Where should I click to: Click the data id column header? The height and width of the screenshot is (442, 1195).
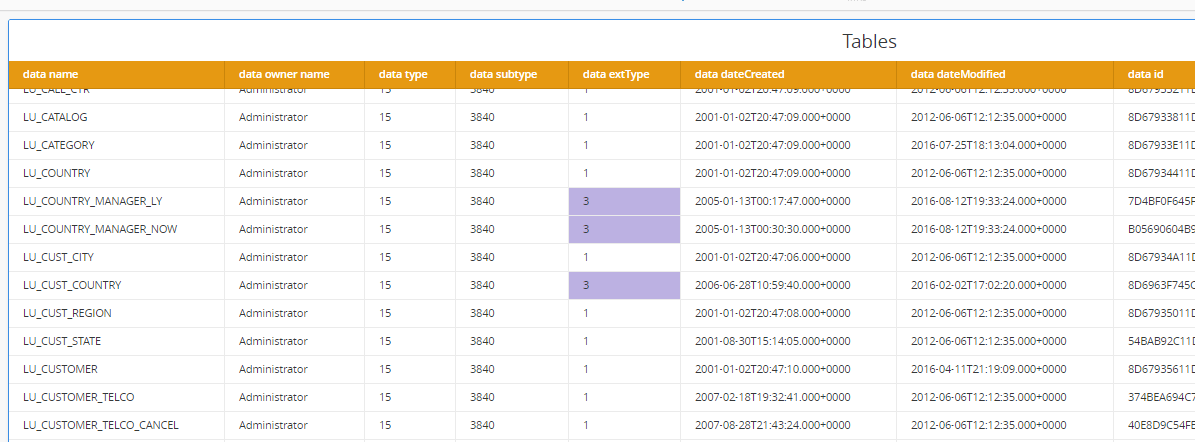pos(1145,74)
